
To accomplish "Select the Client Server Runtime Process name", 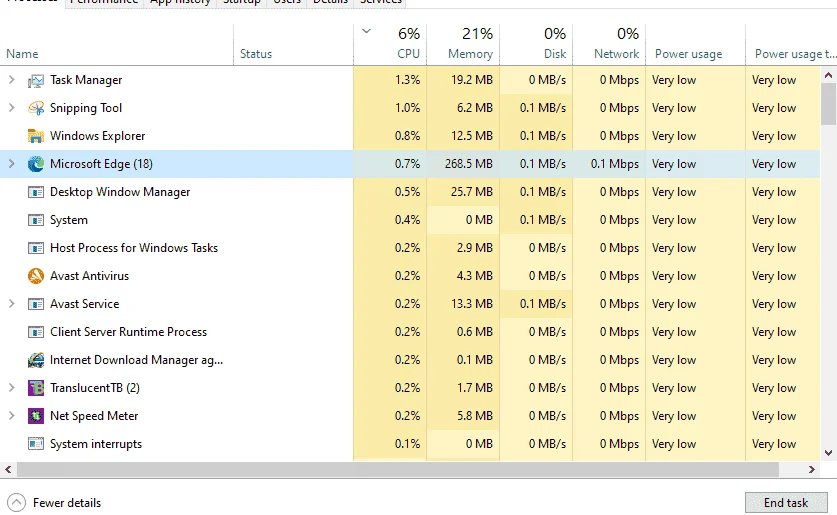I will pyautogui.click(x=129, y=332).
